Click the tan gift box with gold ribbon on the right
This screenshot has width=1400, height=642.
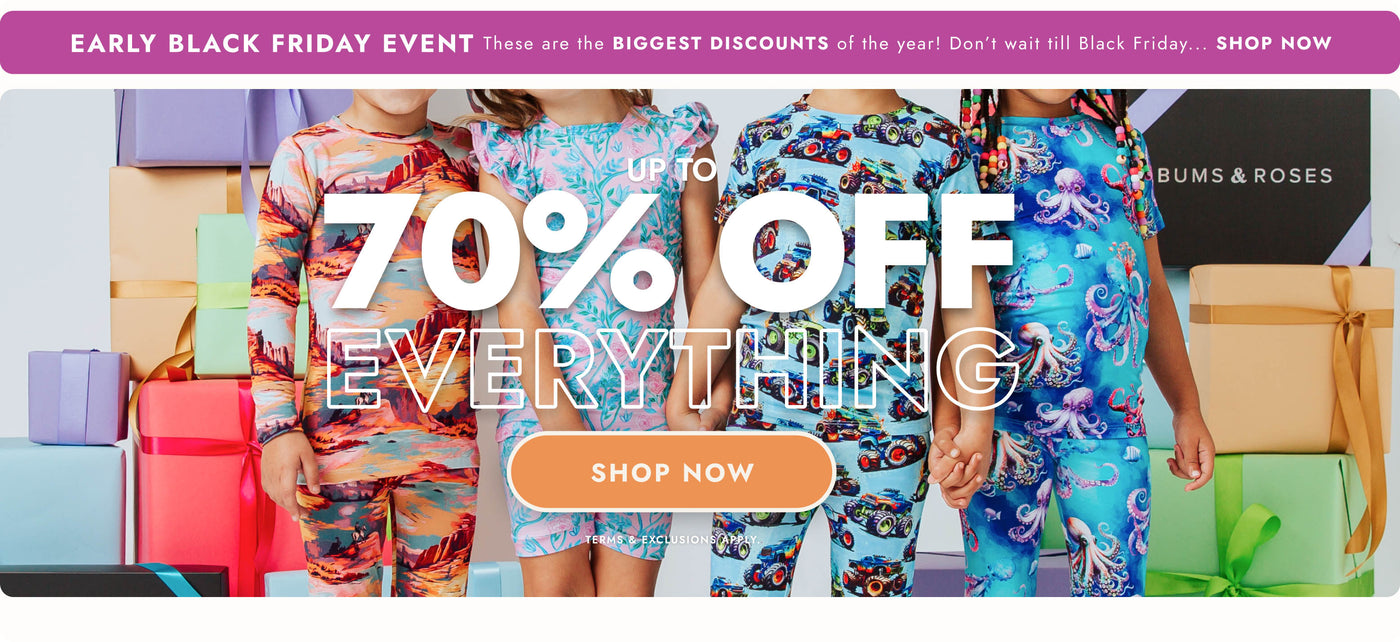coord(1290,355)
